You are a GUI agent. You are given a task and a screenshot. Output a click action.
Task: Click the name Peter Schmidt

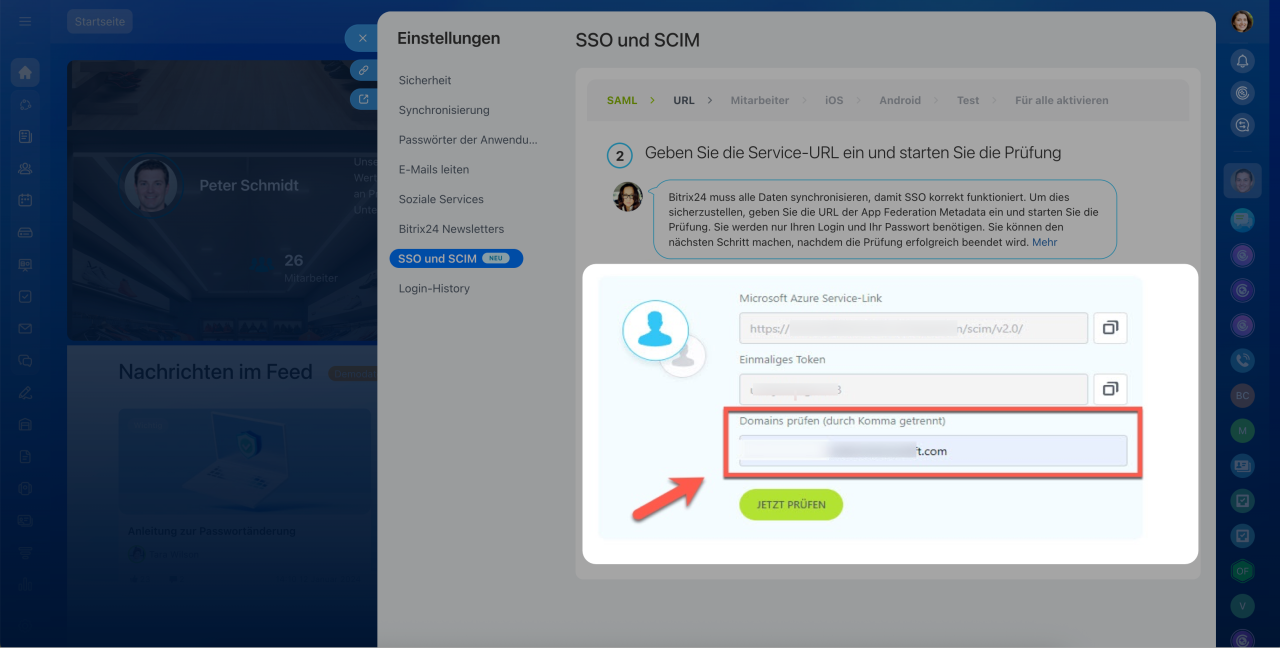coord(249,185)
